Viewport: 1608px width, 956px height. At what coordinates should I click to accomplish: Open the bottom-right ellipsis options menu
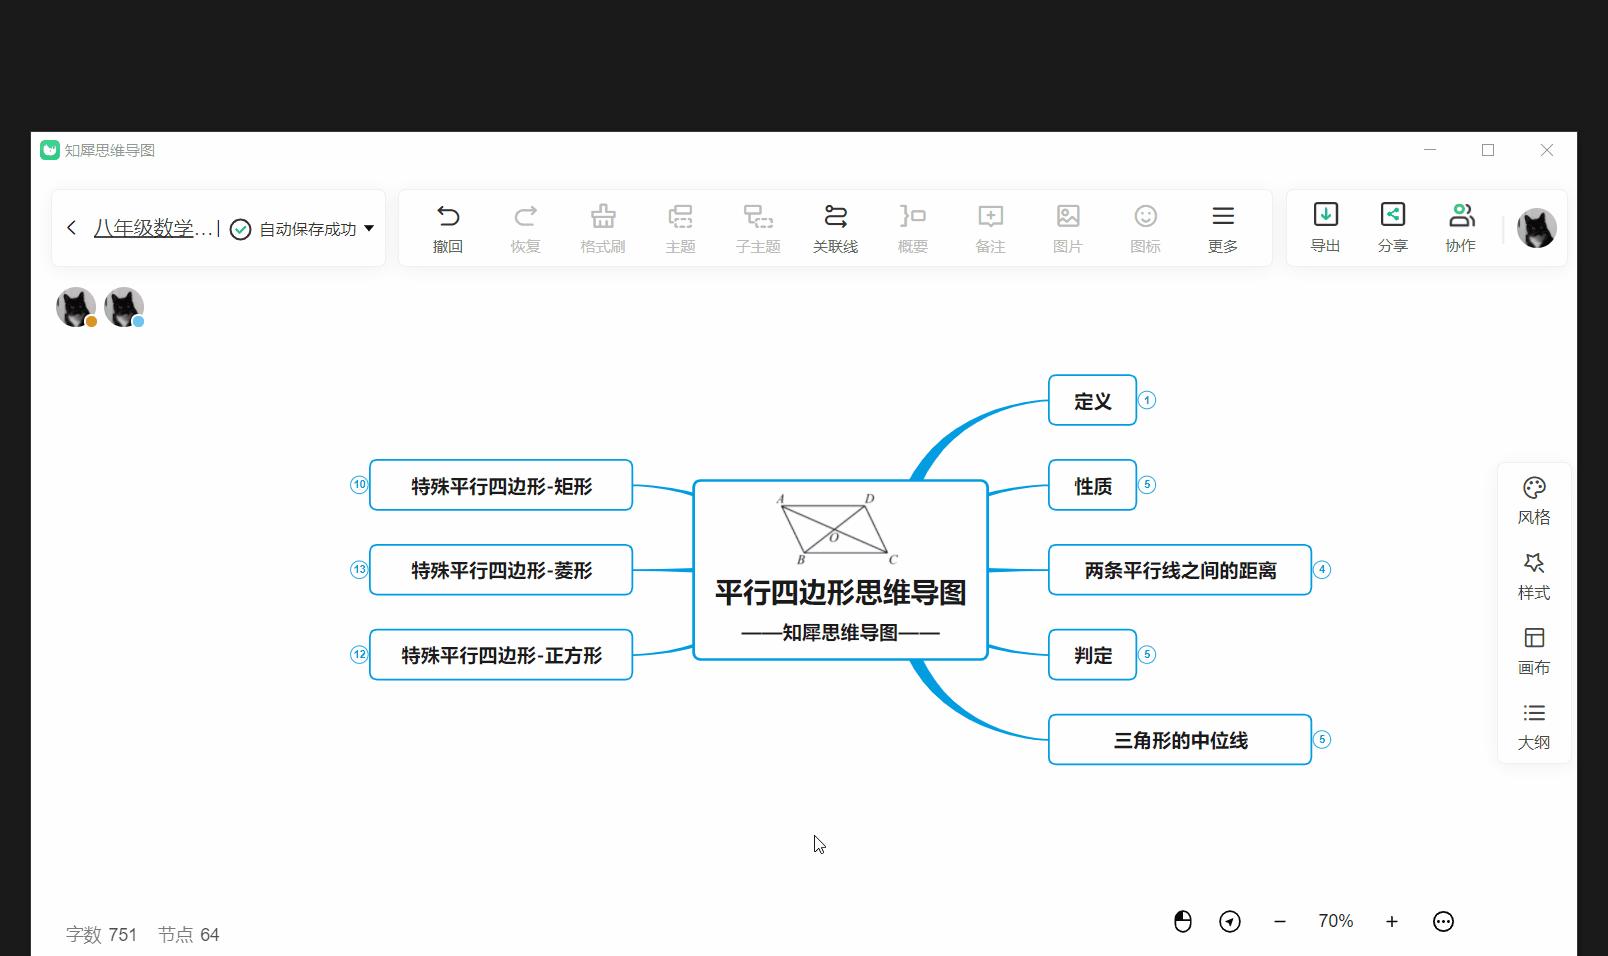[1443, 921]
